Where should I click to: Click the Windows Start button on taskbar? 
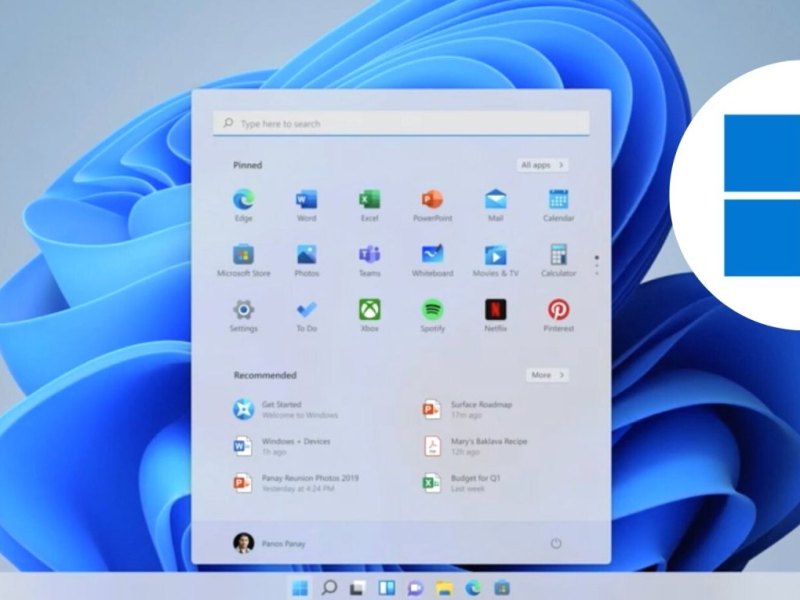coord(300,588)
